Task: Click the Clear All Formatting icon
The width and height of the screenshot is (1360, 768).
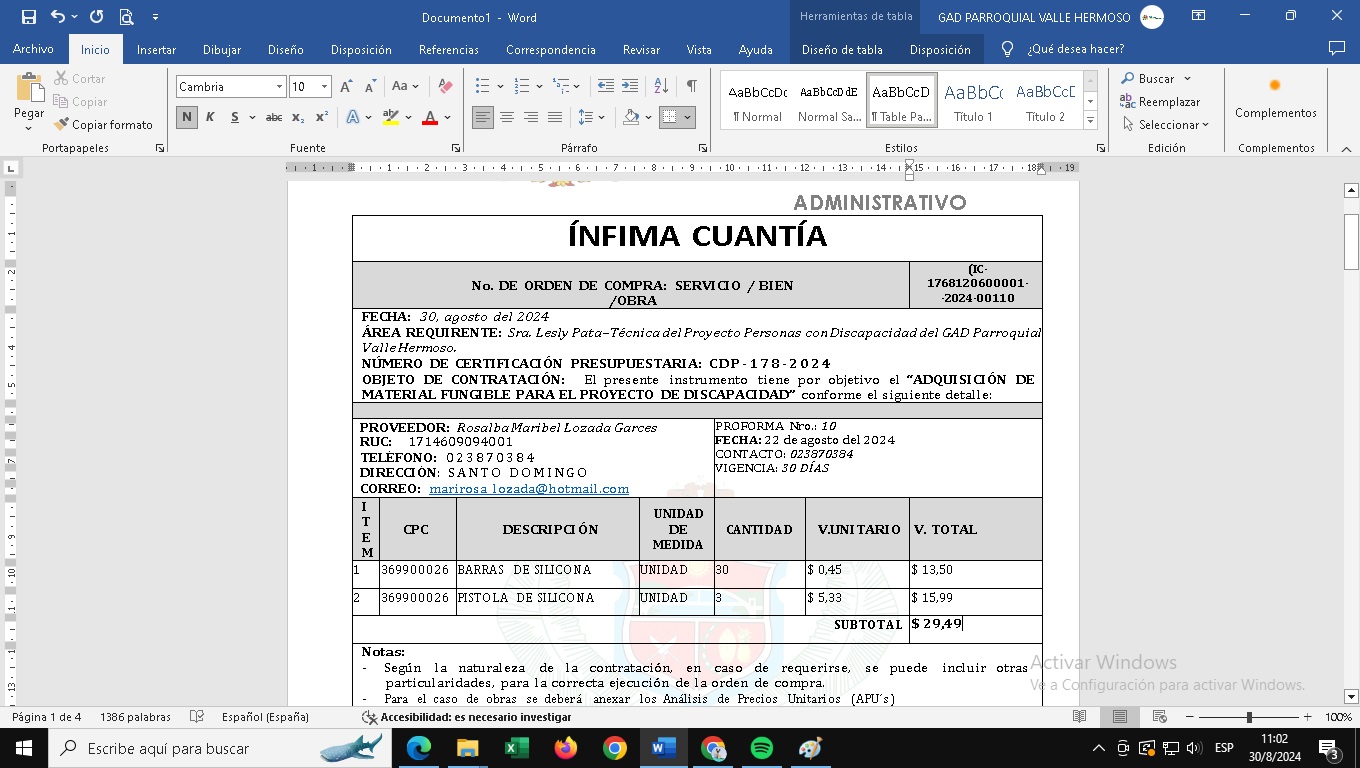Action: pos(446,87)
